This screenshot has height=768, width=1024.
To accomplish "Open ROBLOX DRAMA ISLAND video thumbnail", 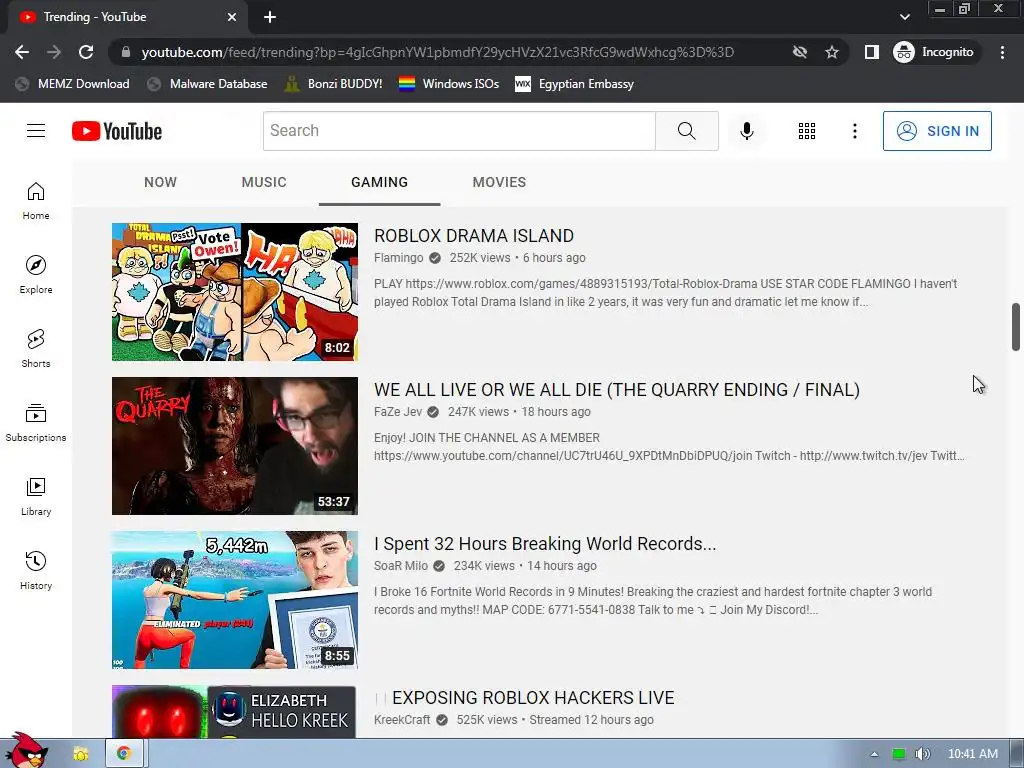I will pyautogui.click(x=234, y=292).
